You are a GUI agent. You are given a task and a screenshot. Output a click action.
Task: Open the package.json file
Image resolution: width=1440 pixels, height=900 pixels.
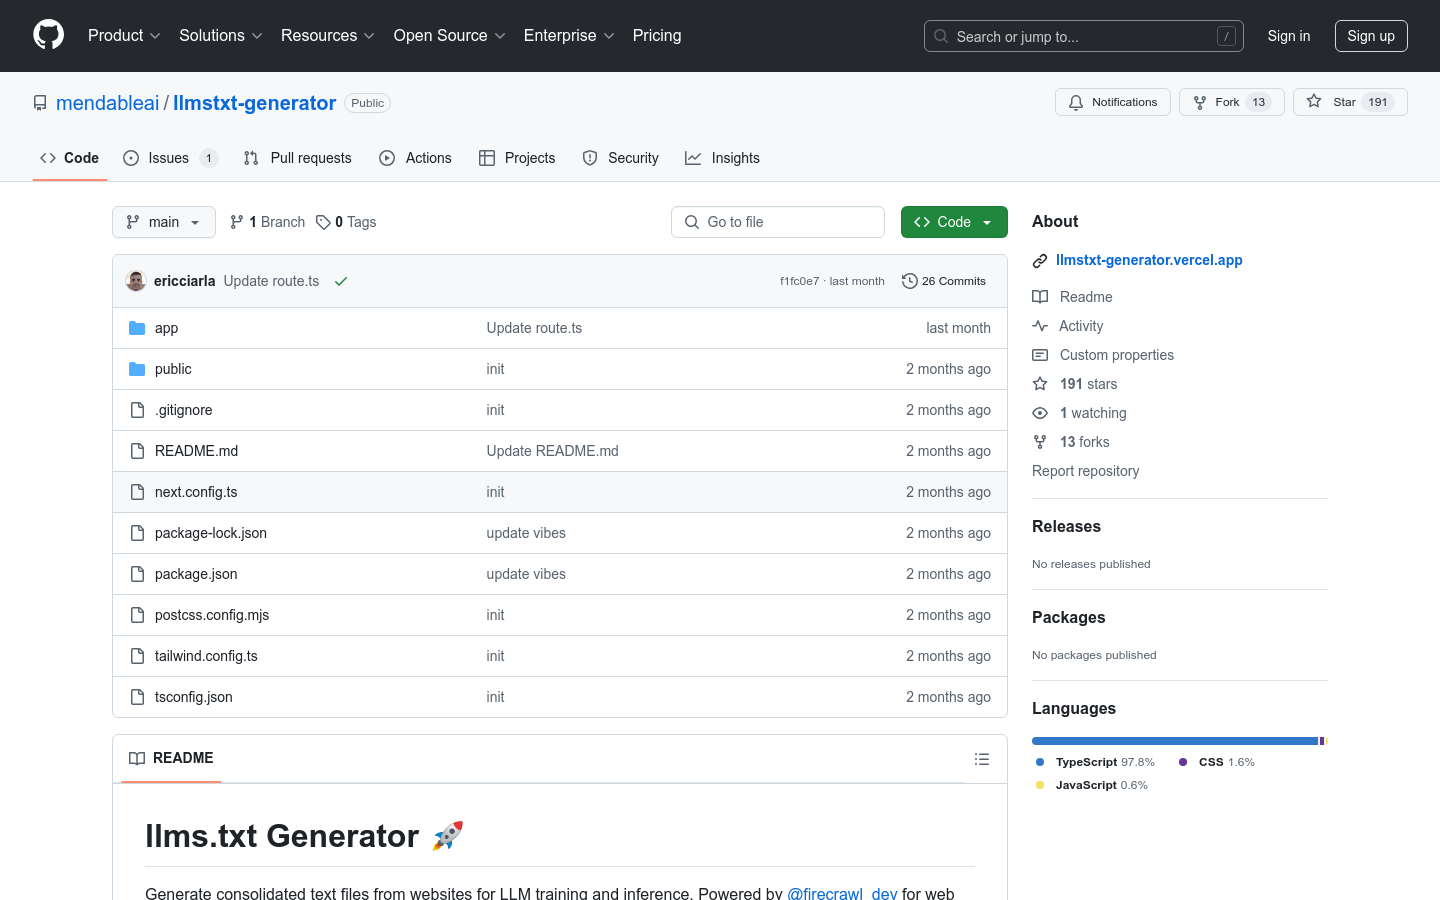pyautogui.click(x=196, y=574)
